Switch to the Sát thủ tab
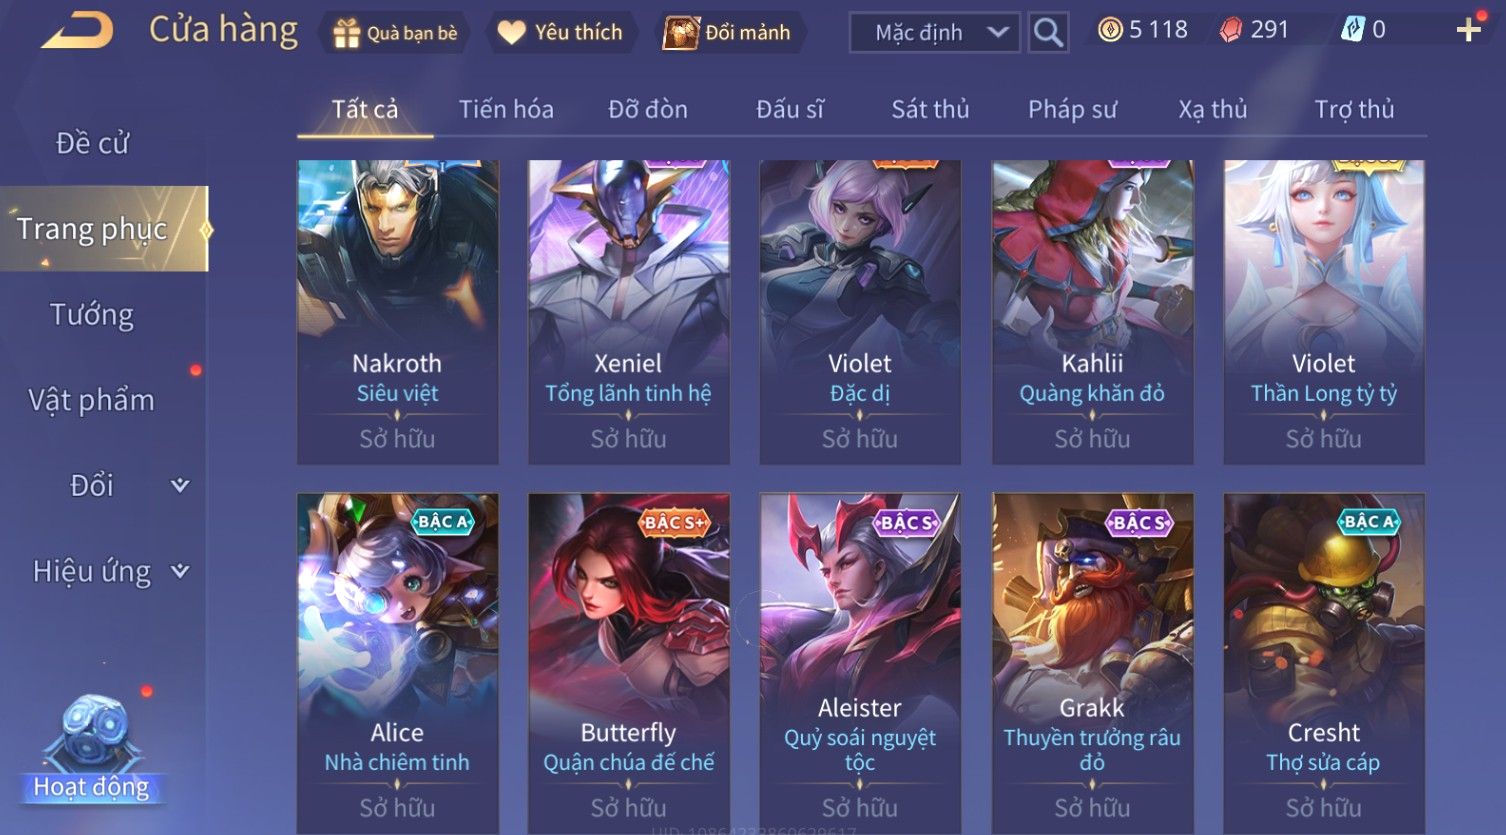The height and width of the screenshot is (835, 1506). tap(930, 109)
